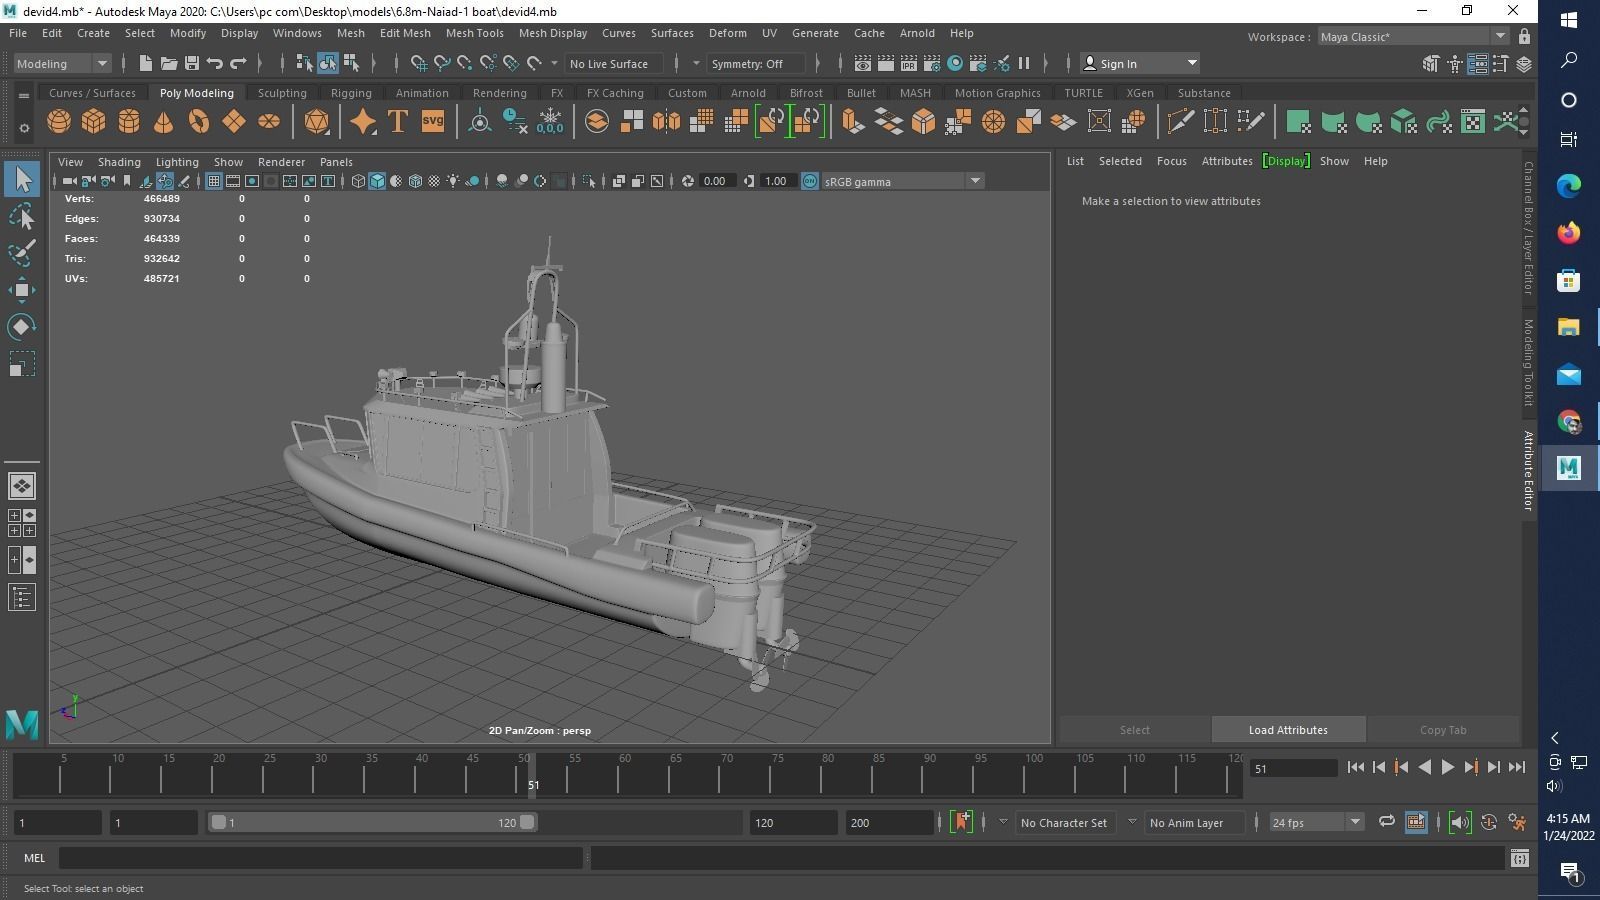1600x900 pixels.
Task: Open the viewport Shading menu
Action: click(119, 161)
